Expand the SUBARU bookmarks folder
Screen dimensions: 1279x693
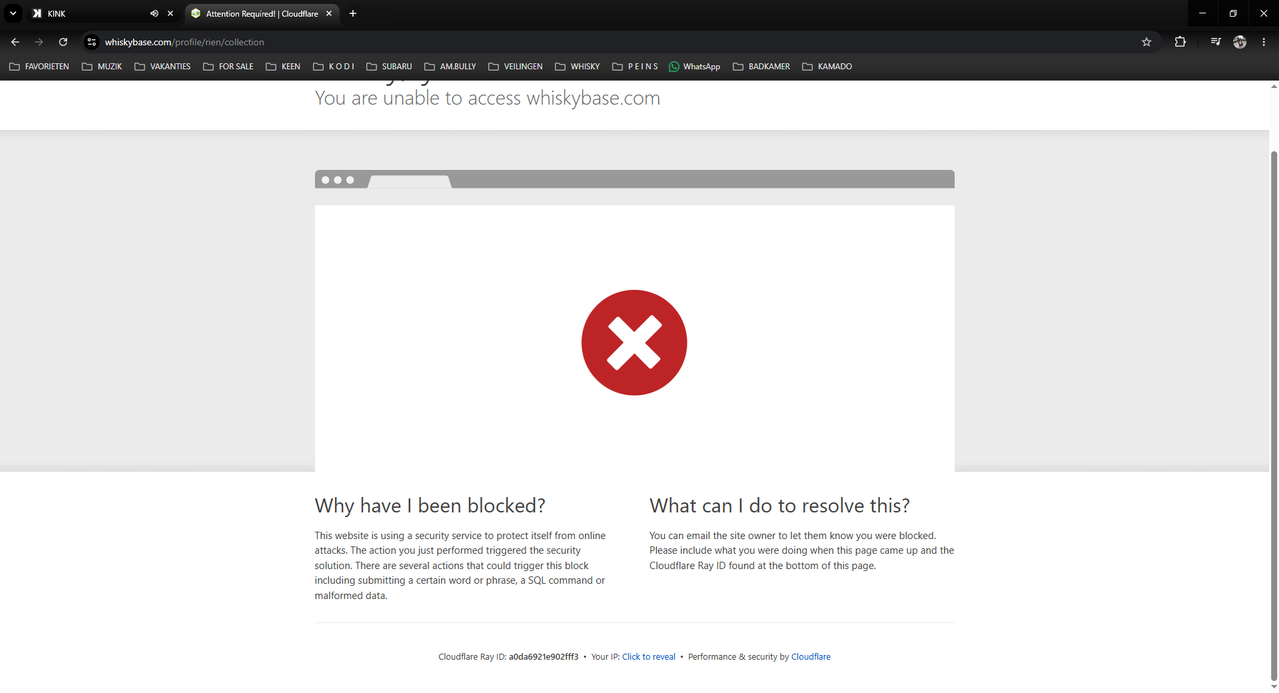389,67
